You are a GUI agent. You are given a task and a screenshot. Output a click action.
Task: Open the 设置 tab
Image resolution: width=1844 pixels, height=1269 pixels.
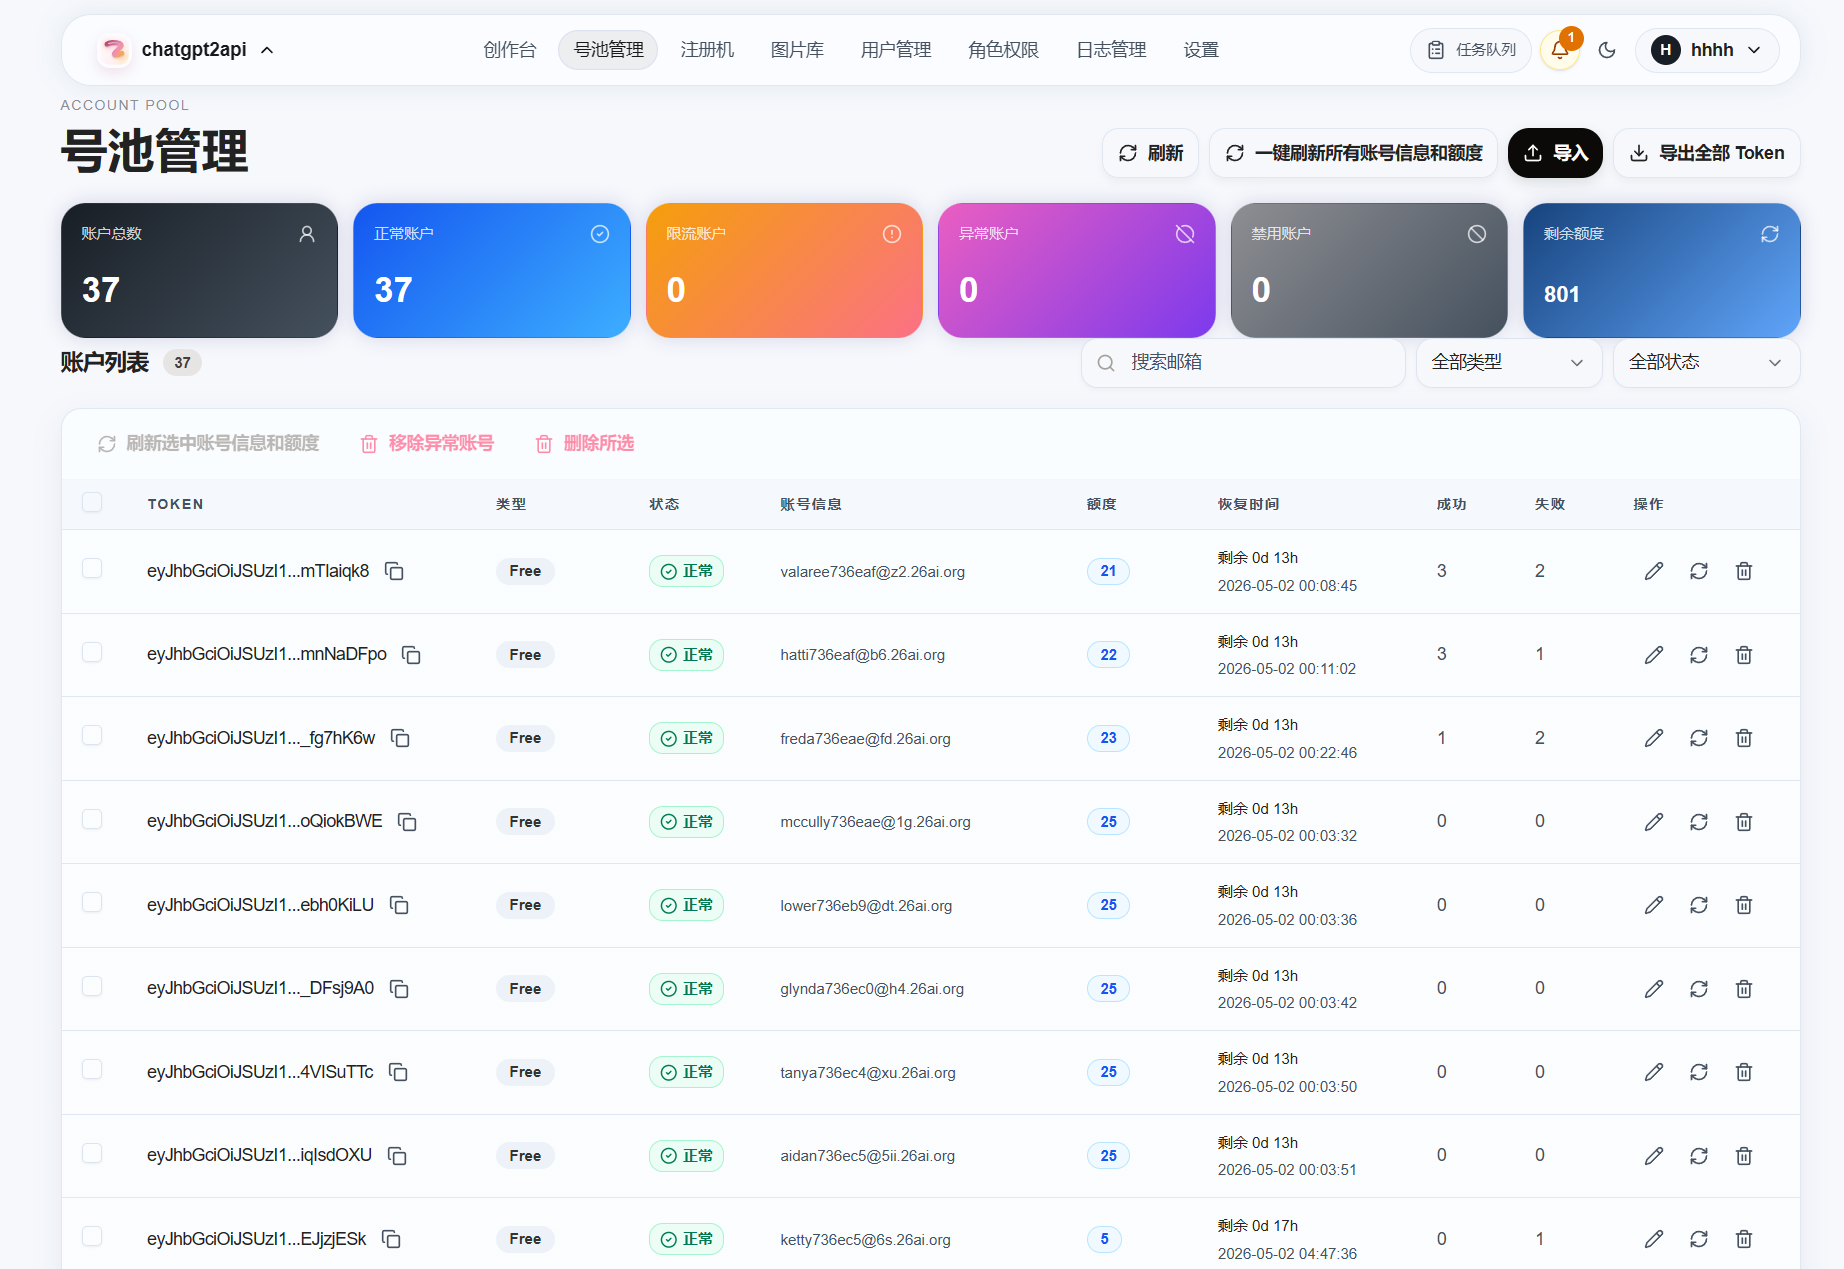(1201, 50)
